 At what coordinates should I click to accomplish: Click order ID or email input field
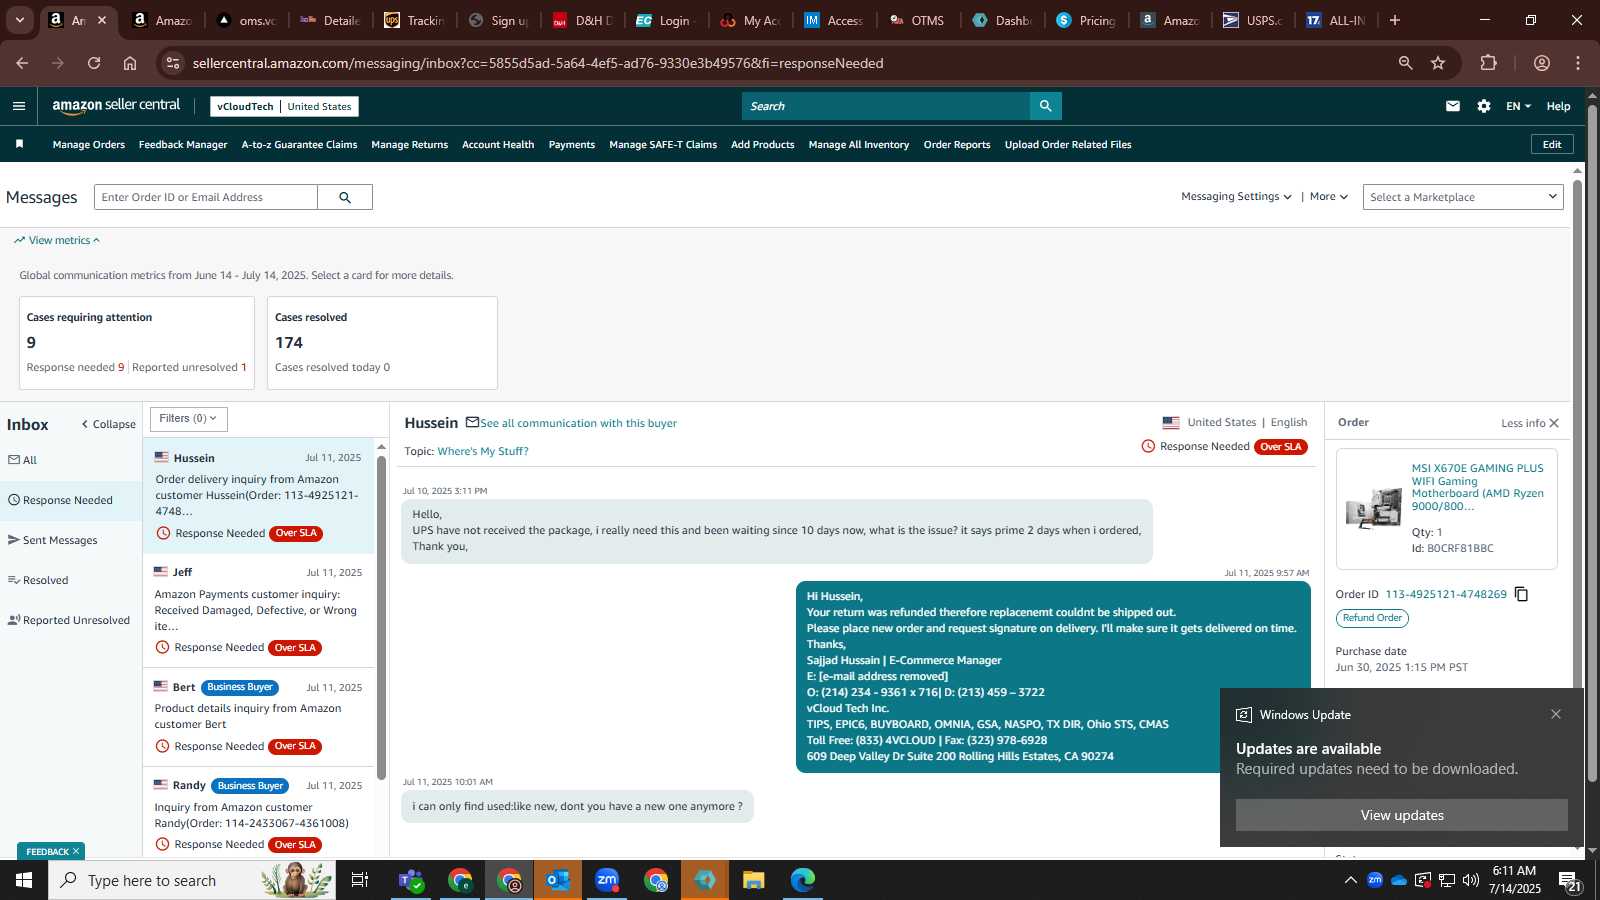(x=206, y=197)
